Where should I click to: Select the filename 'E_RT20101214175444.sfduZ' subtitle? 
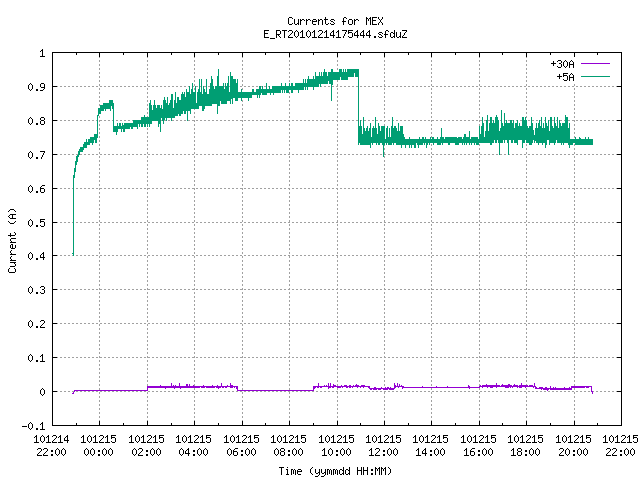(x=335, y=34)
